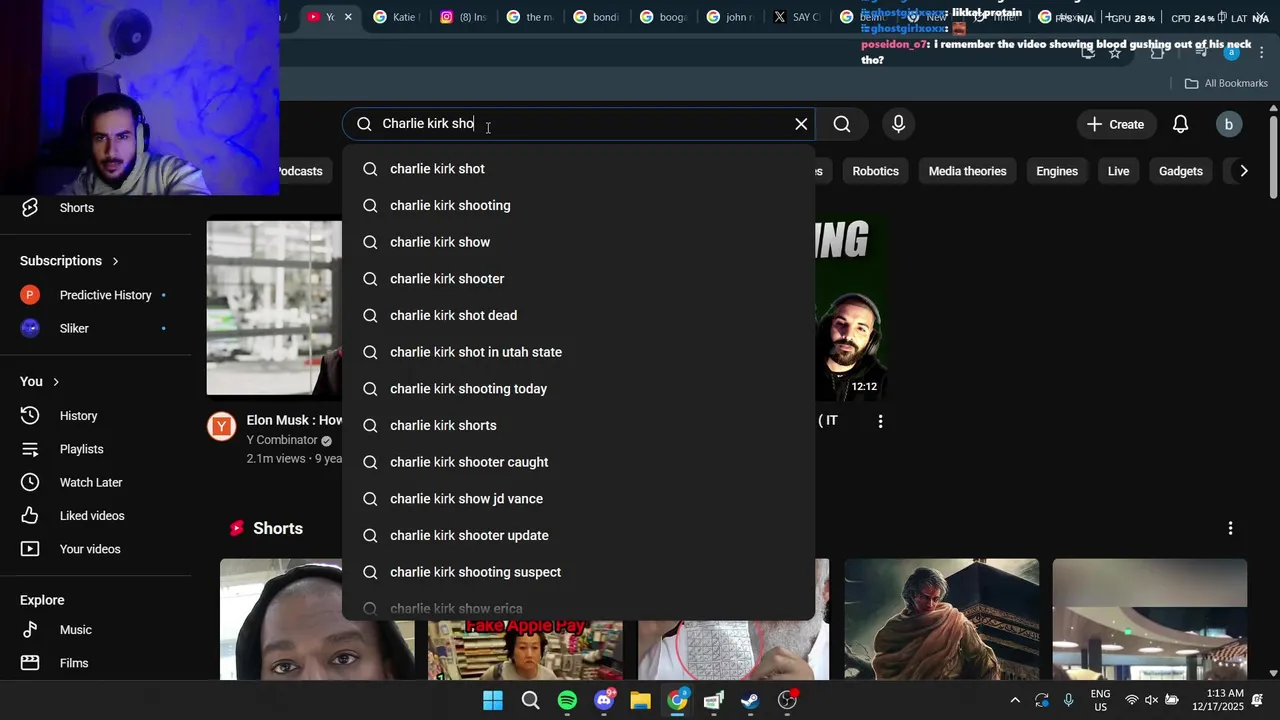This screenshot has width=1280, height=720.
Task: Open the 12:12 video thumbnail
Action: 850,308
